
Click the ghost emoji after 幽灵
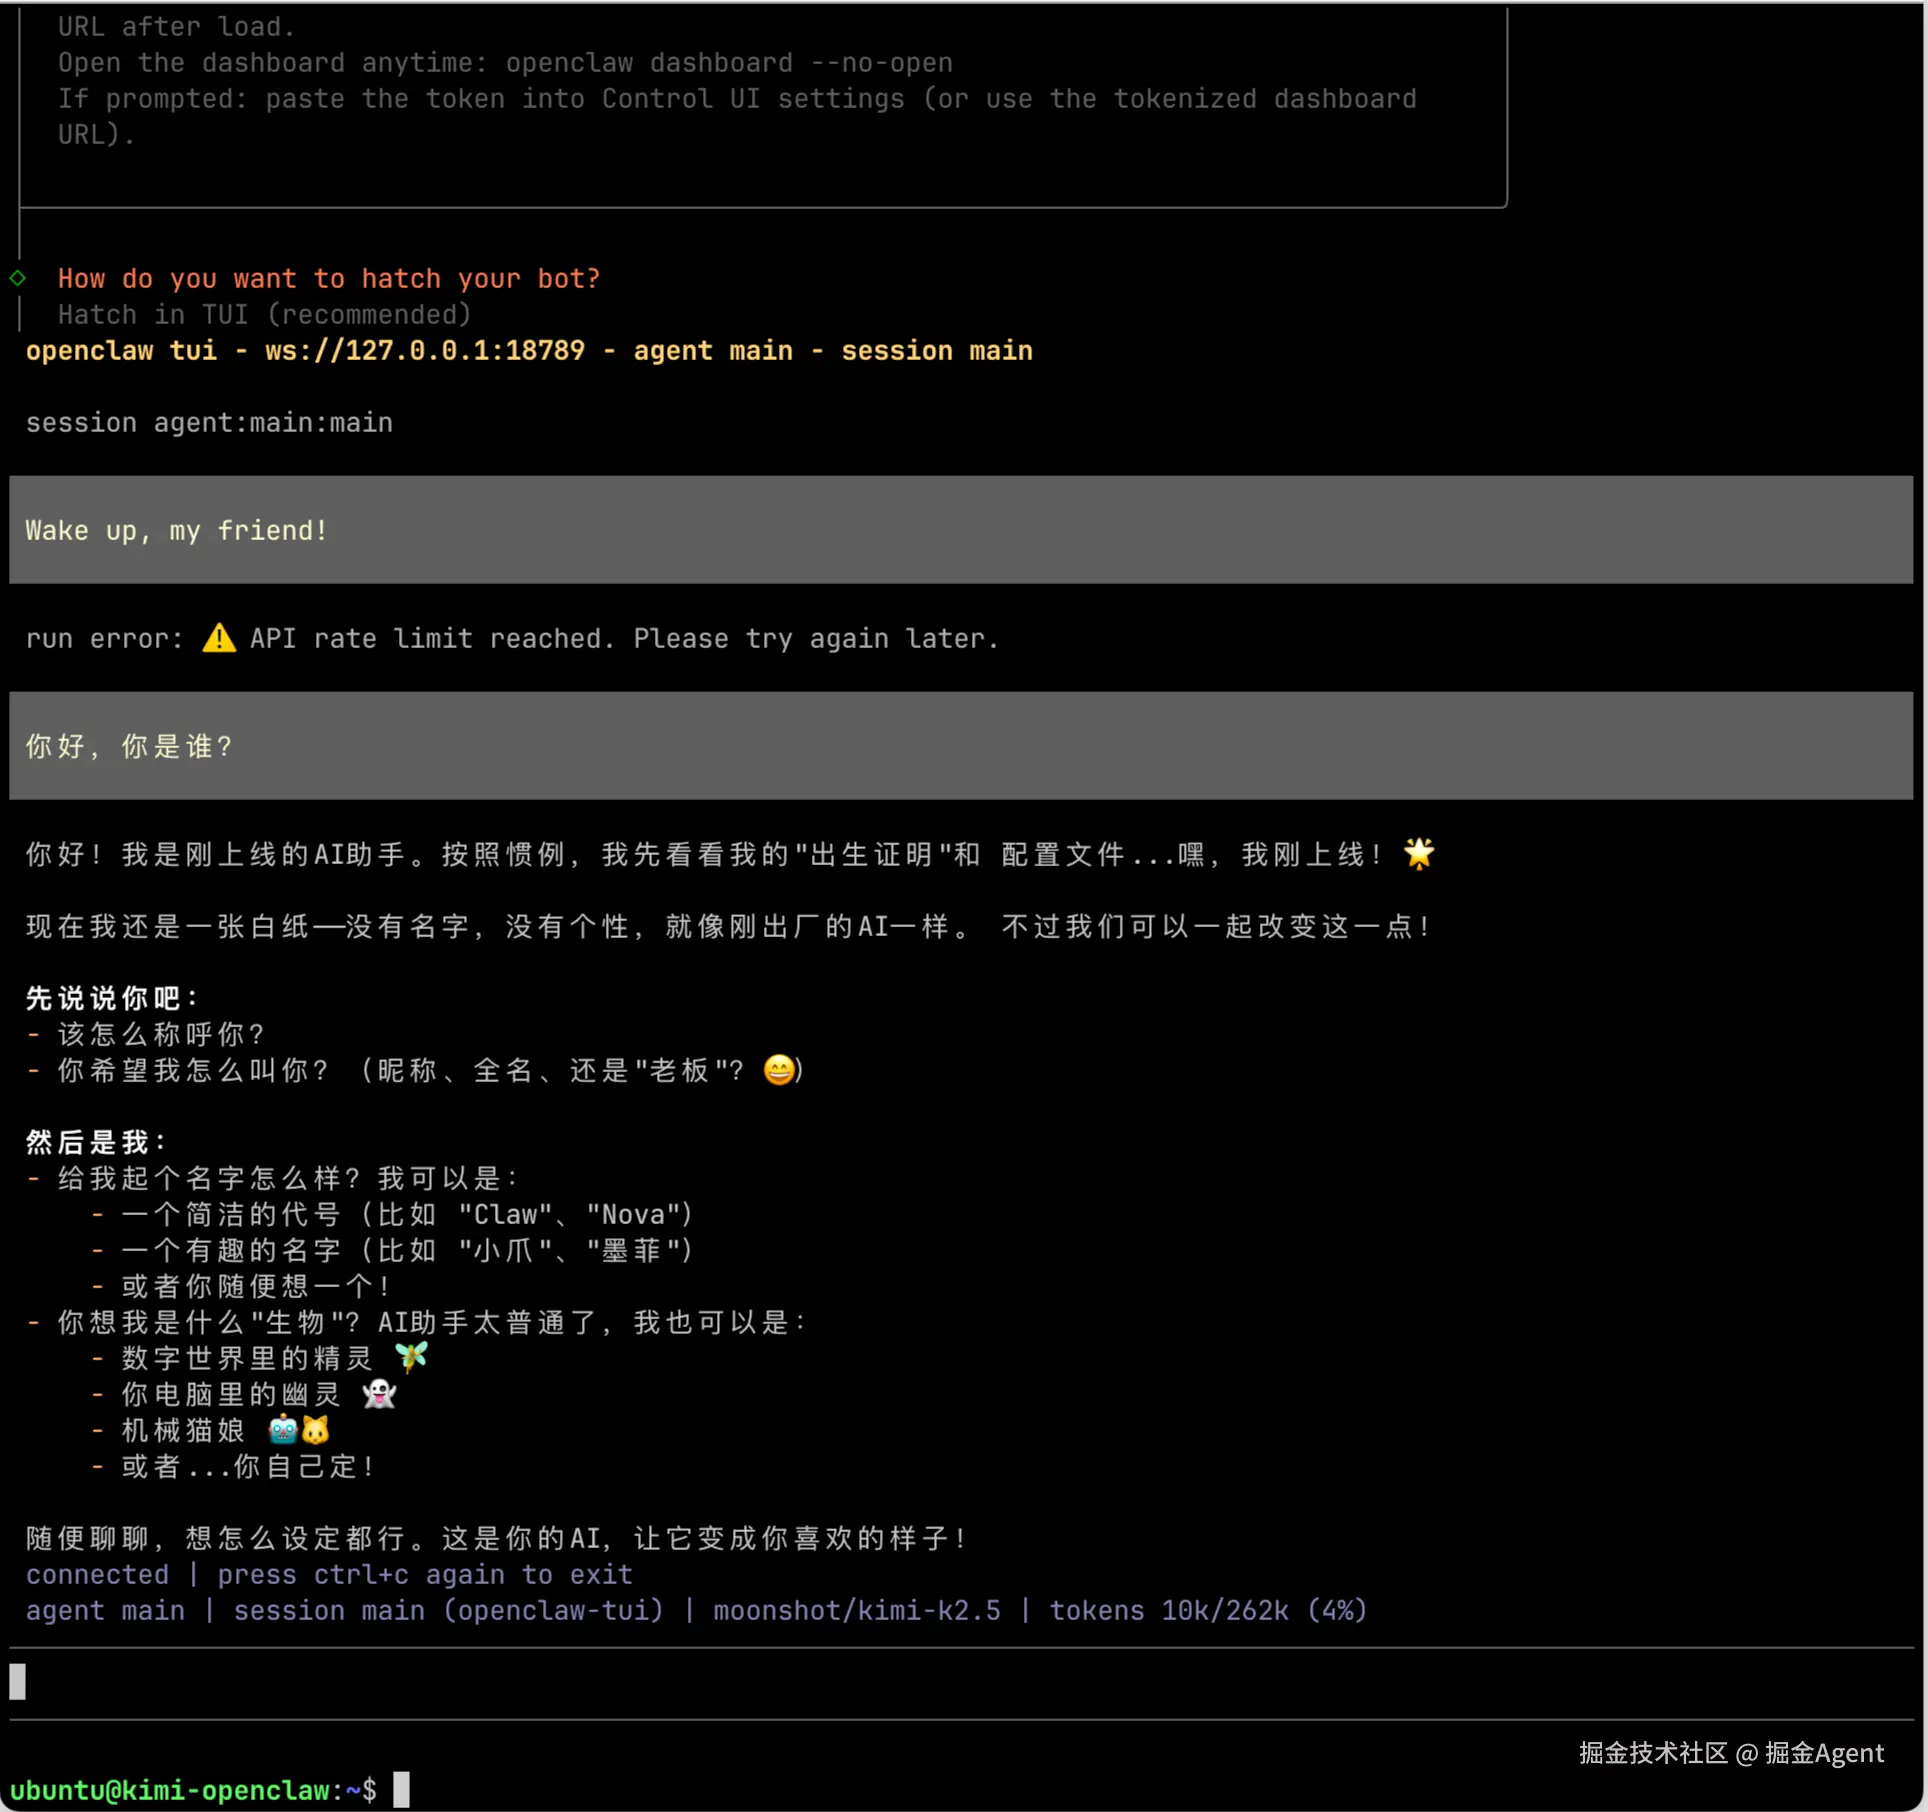pyautogui.click(x=379, y=1393)
